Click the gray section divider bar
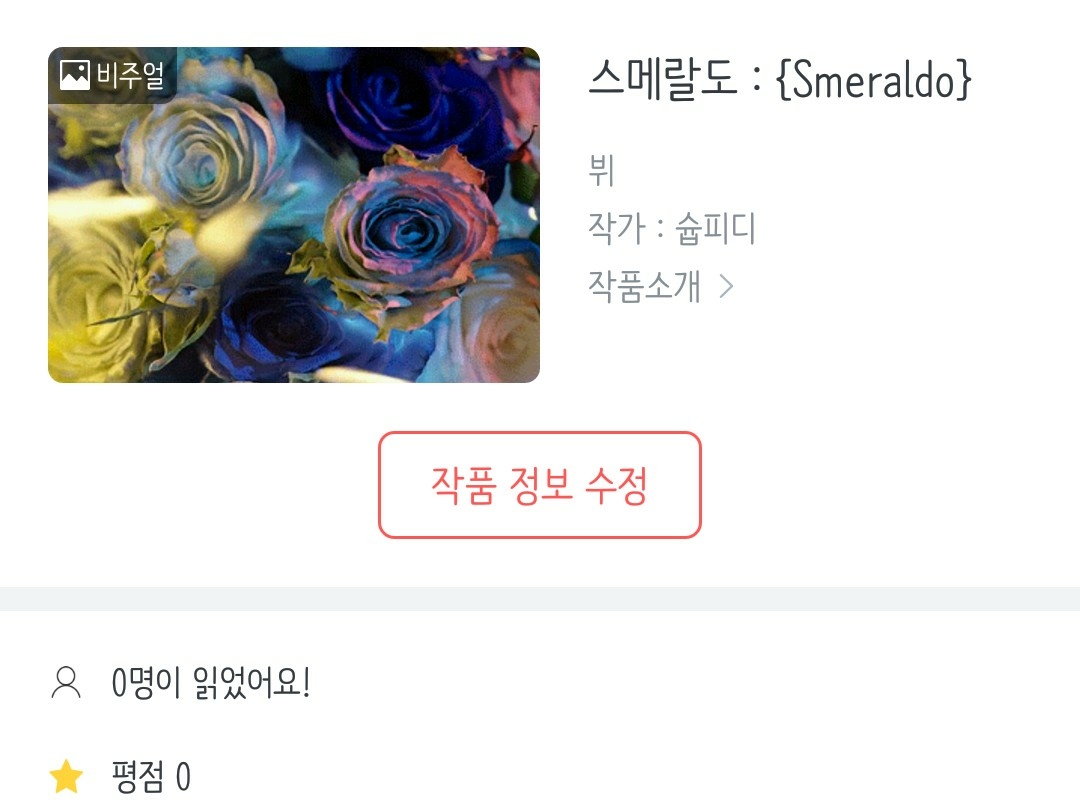This screenshot has height=810, width=1080. coord(540,599)
